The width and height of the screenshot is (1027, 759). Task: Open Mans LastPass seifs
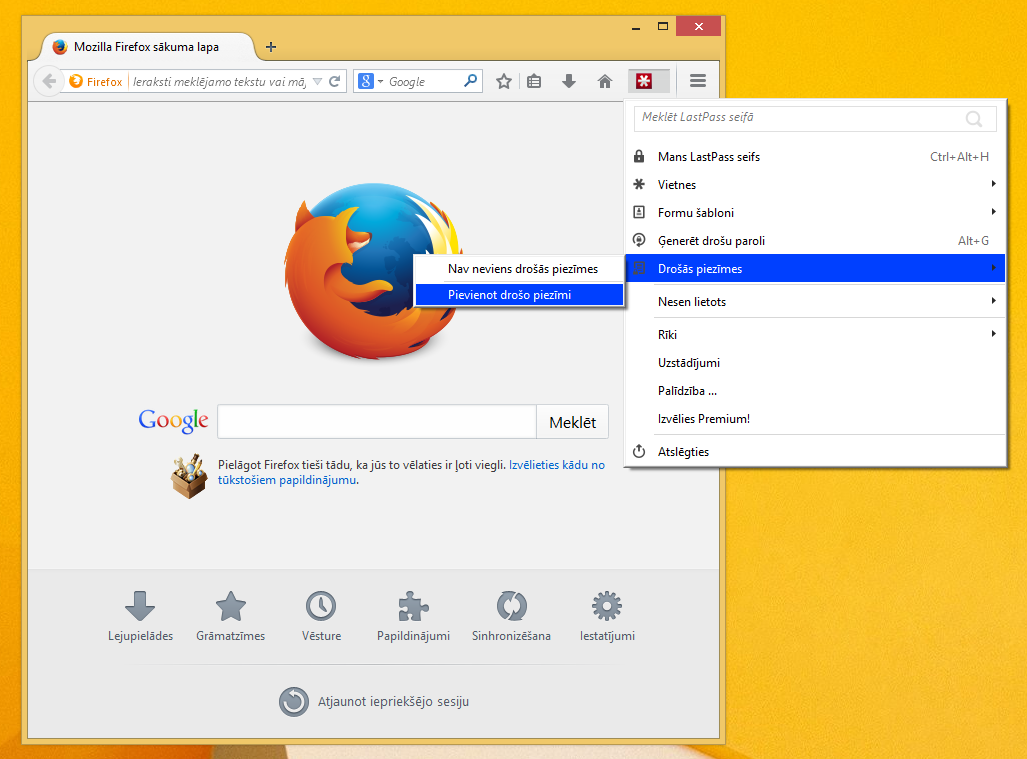tap(815, 157)
